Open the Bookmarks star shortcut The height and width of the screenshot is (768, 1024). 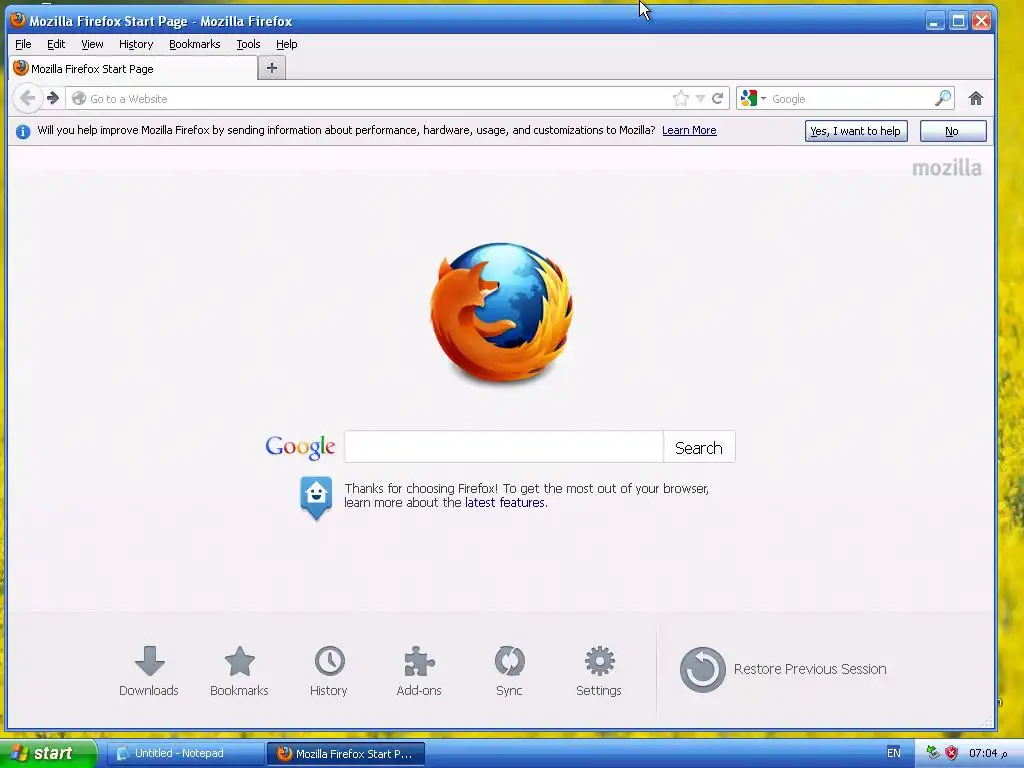pos(240,661)
